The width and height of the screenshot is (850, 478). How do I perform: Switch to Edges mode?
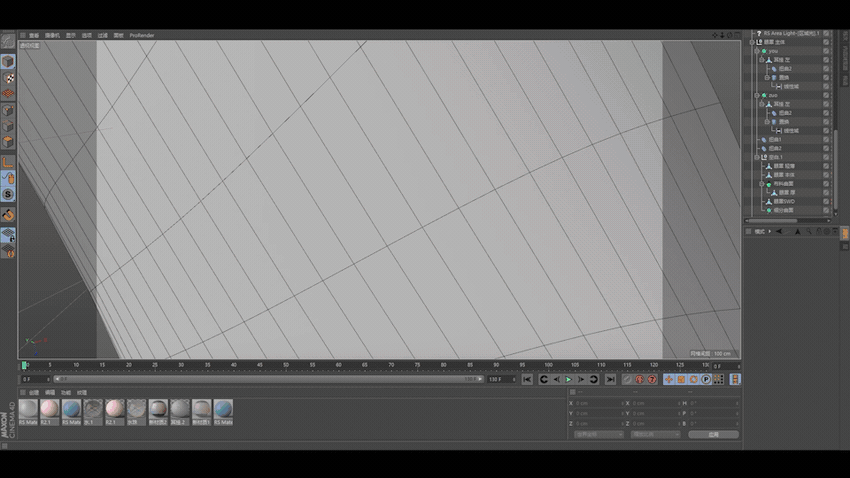click(x=8, y=126)
